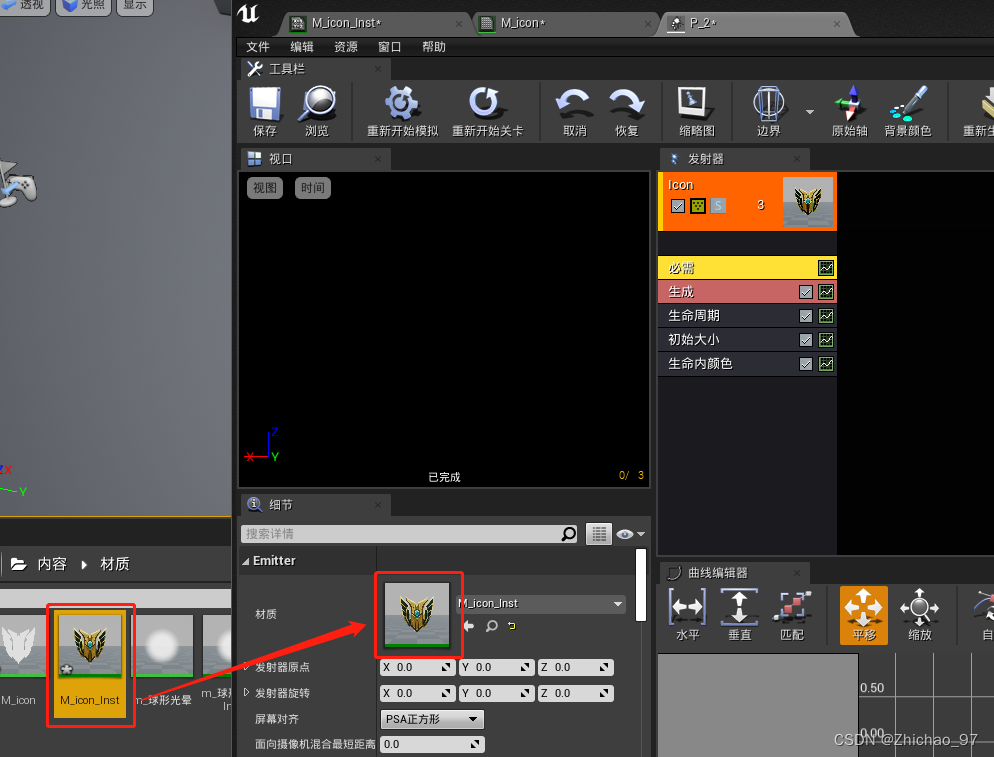Redo with the 恢复 toolbar icon
Screen dimensions: 994x757
click(x=626, y=111)
